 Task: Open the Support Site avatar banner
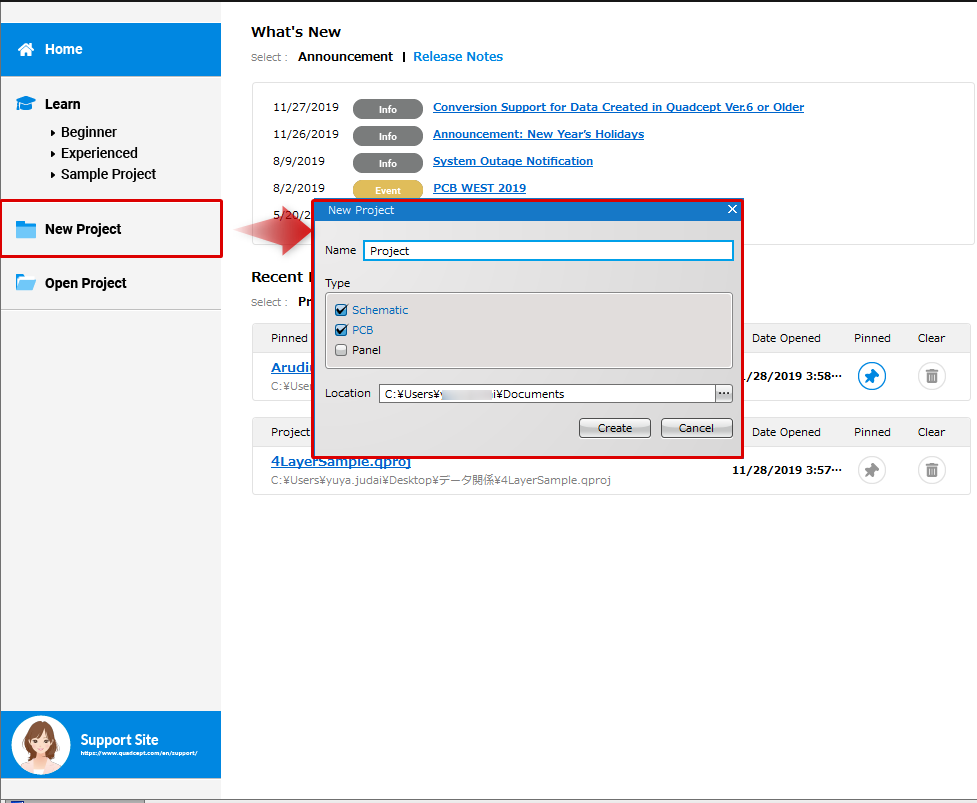110,745
